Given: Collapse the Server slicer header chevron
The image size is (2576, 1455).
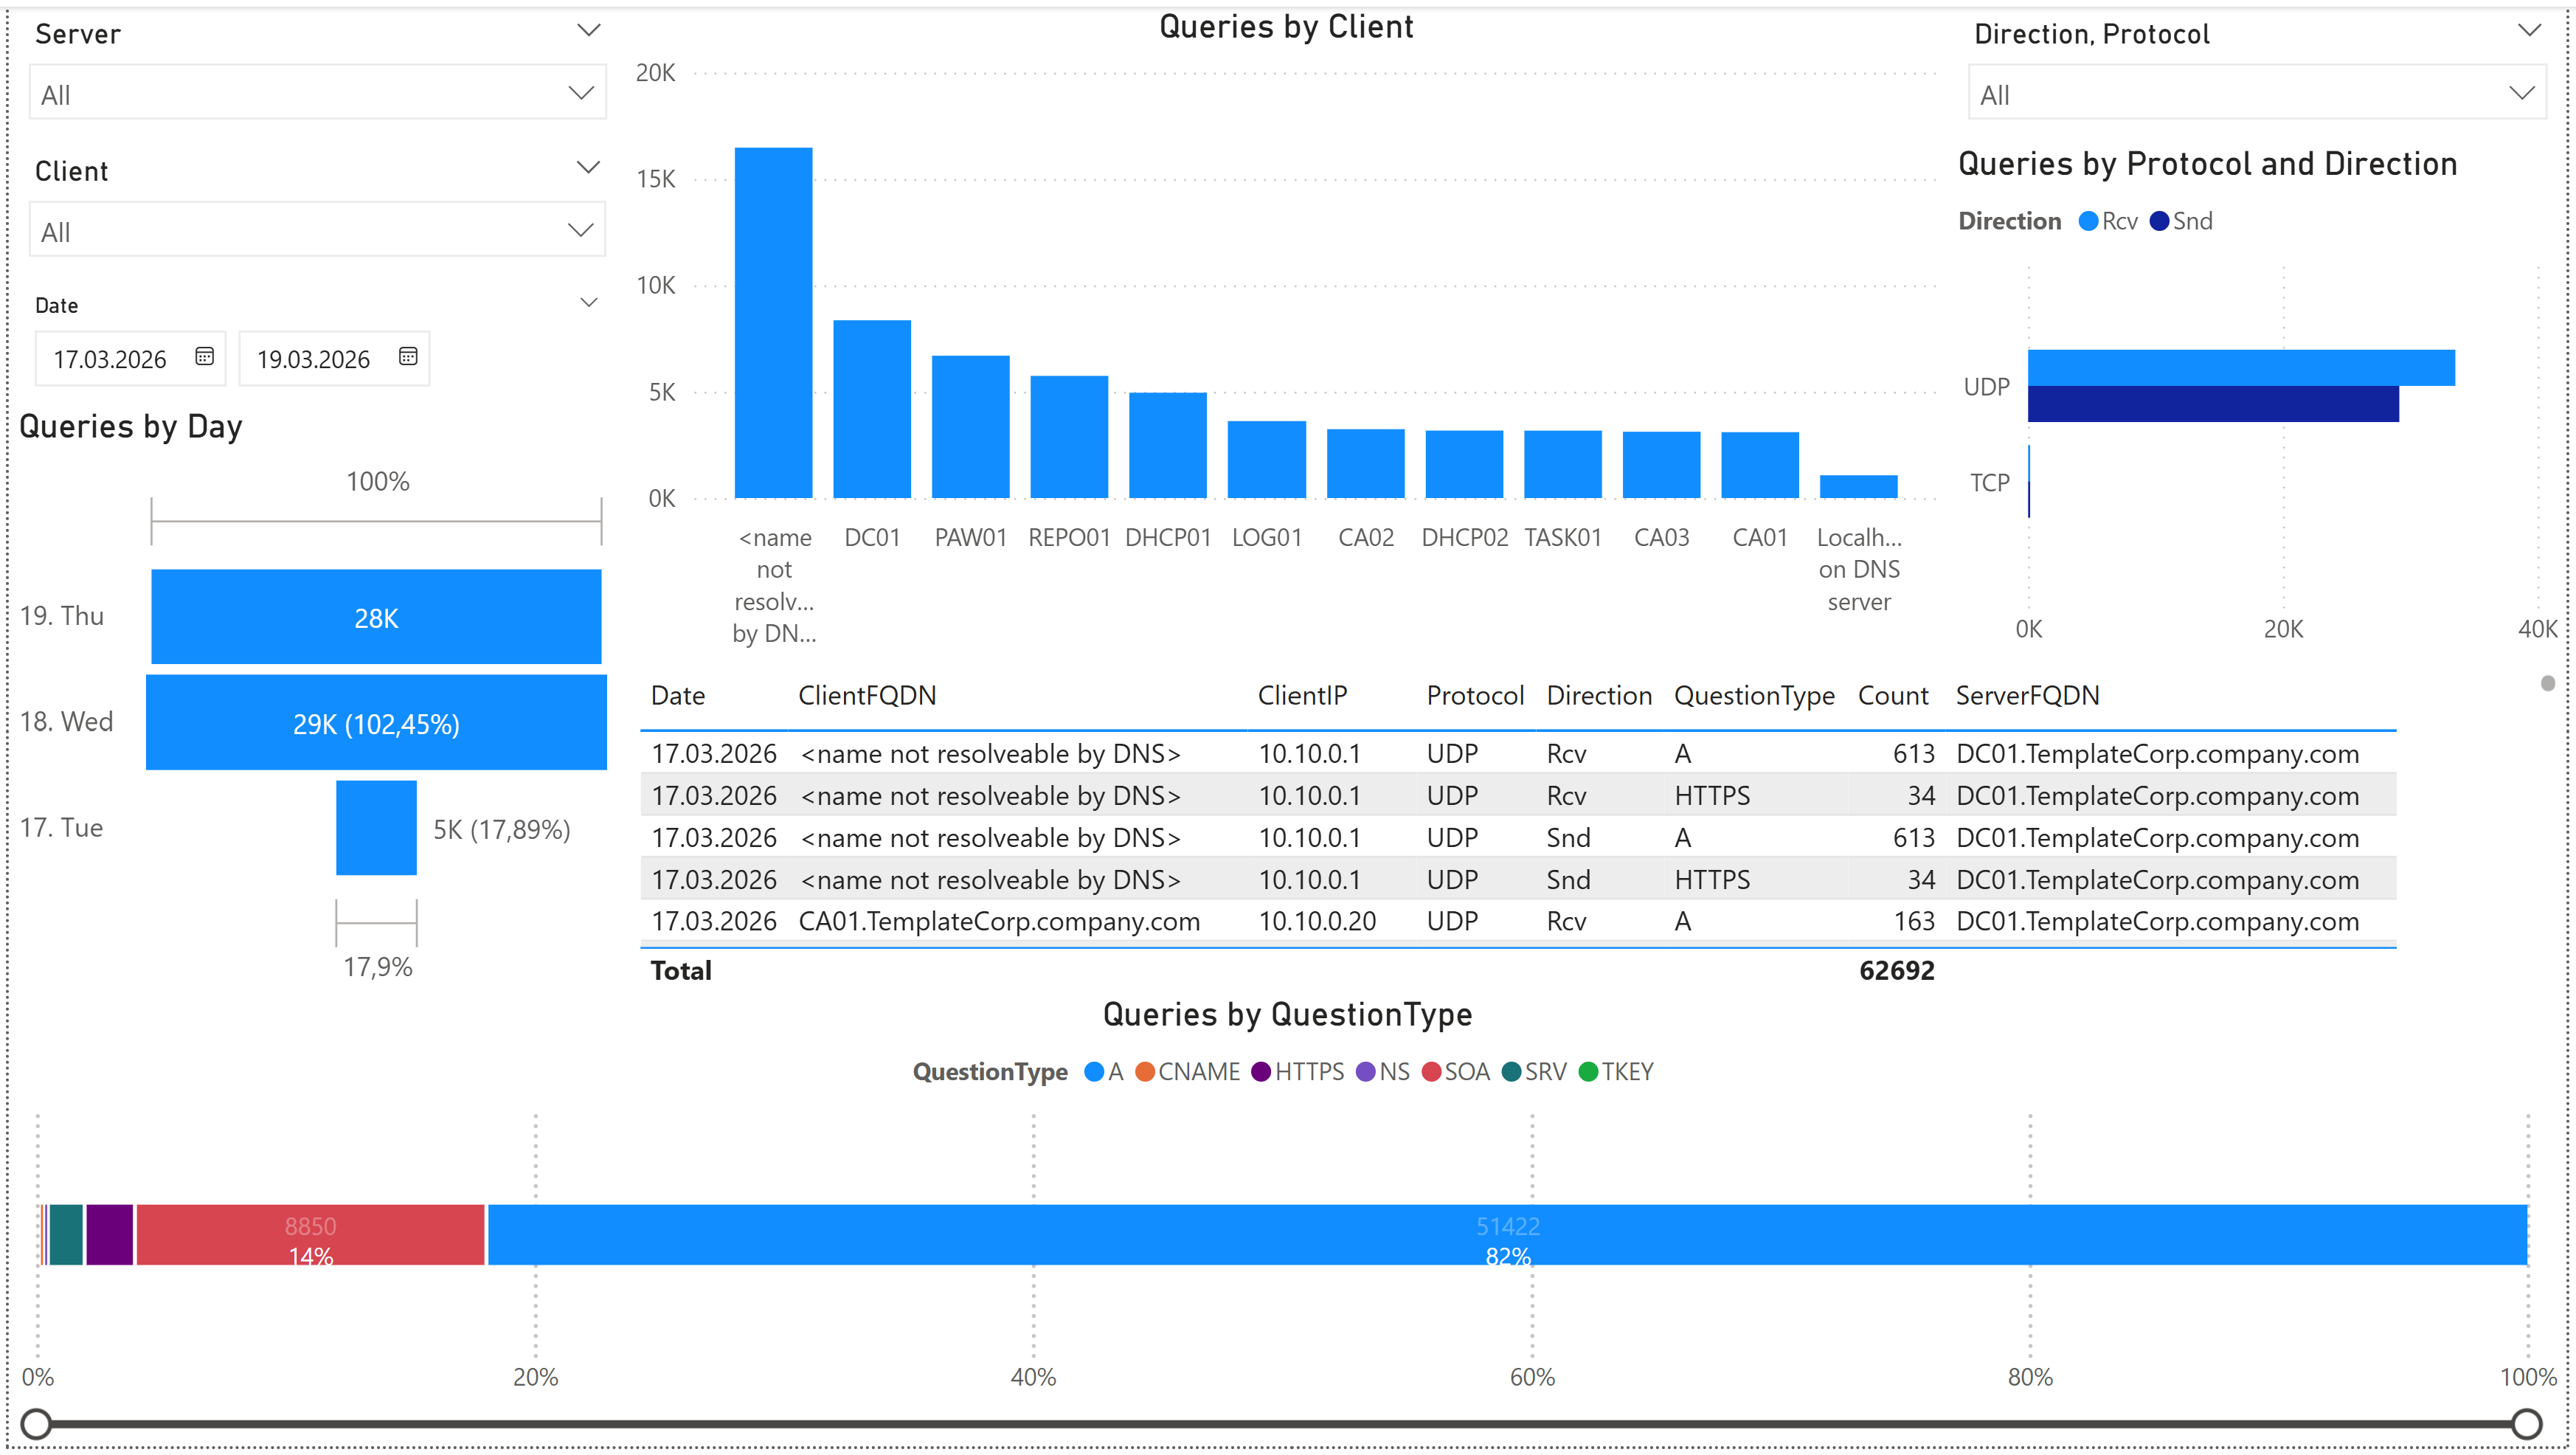Looking at the screenshot, I should coord(589,31).
